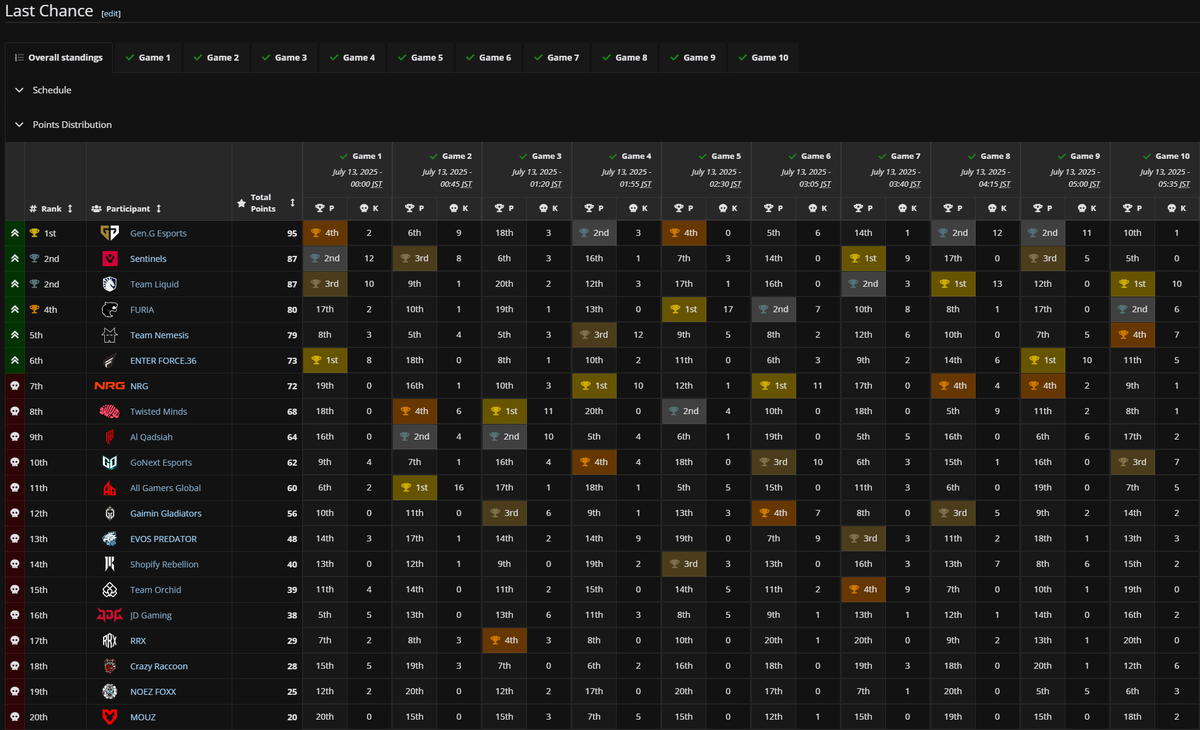Screen dimensions: 1200x730
Task: Click the NRG team logo
Action: pyautogui.click(x=109, y=386)
